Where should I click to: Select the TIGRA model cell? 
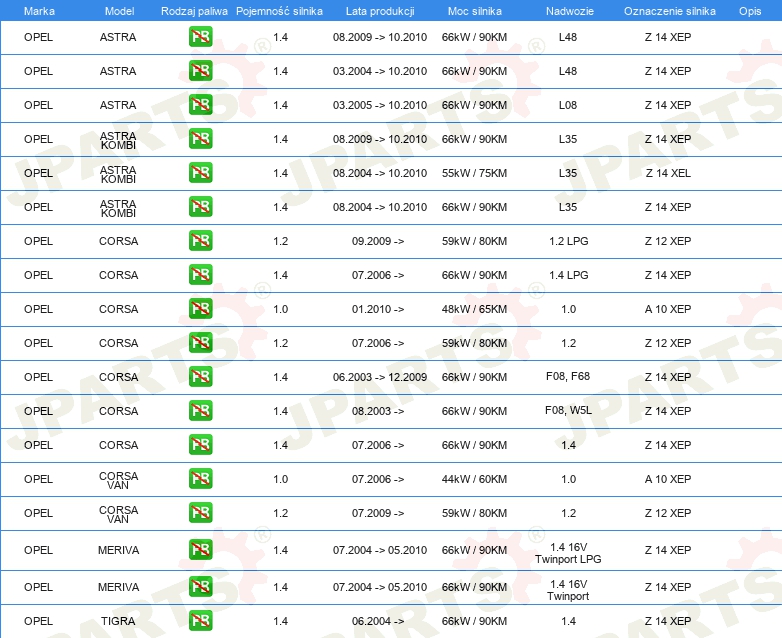click(x=118, y=621)
